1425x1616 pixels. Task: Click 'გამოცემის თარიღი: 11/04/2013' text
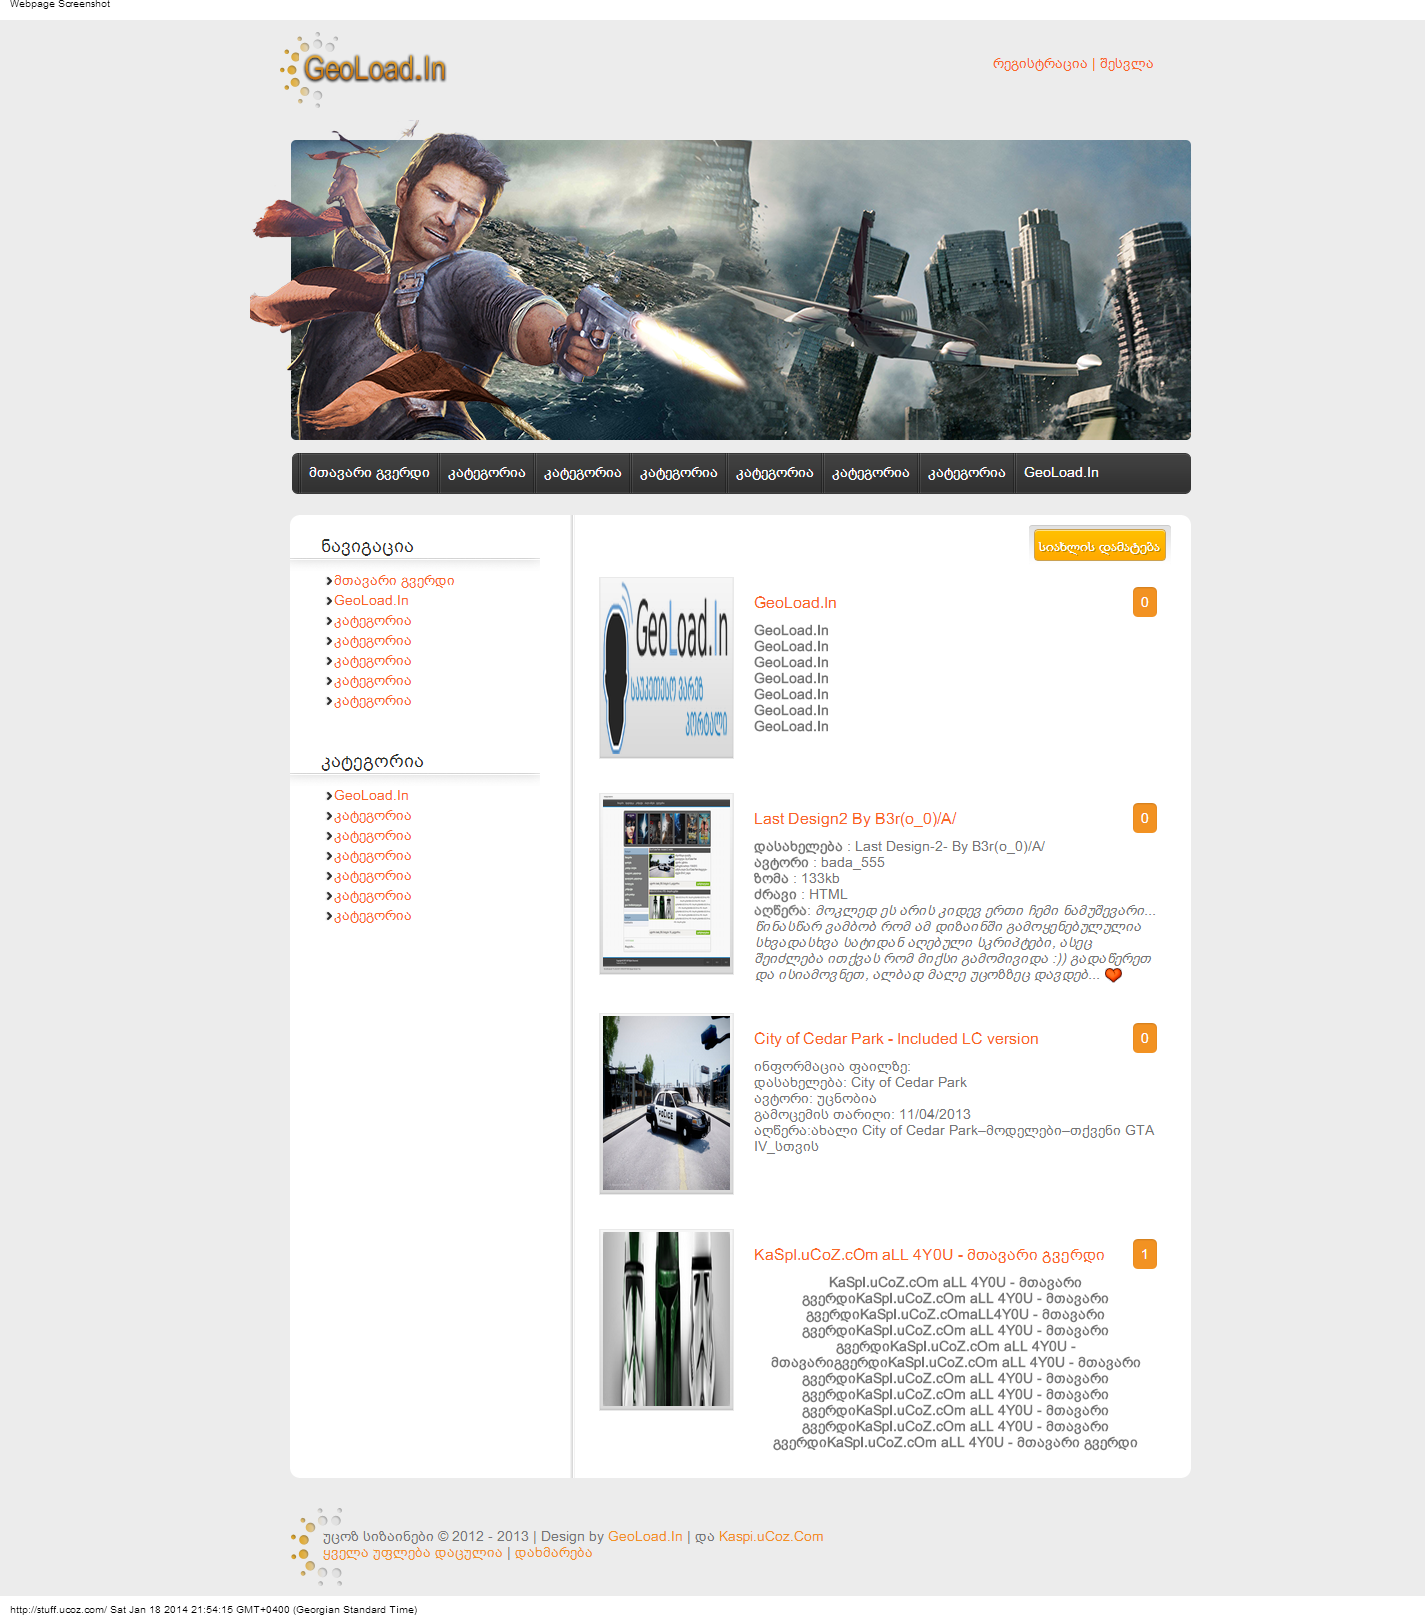click(862, 1115)
